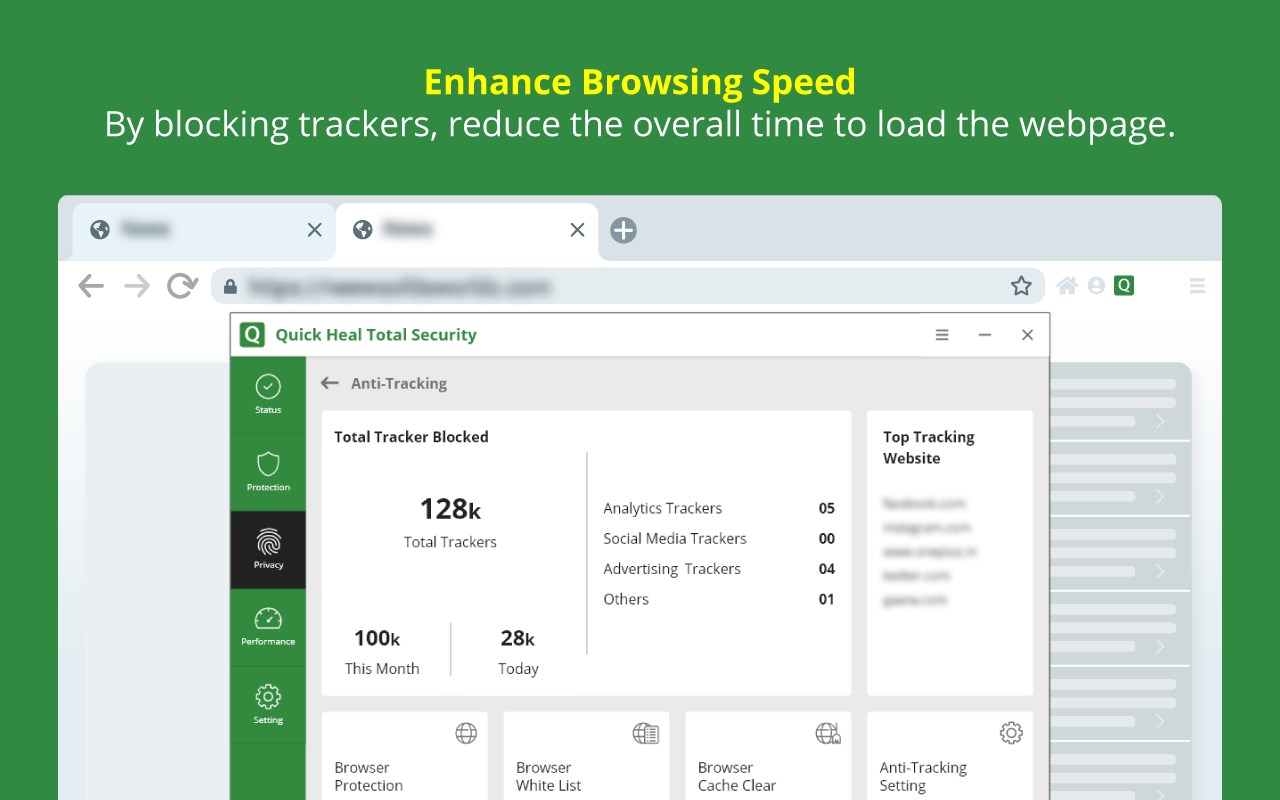Click the 100k This Month value
The height and width of the screenshot is (800, 1280).
(377, 638)
